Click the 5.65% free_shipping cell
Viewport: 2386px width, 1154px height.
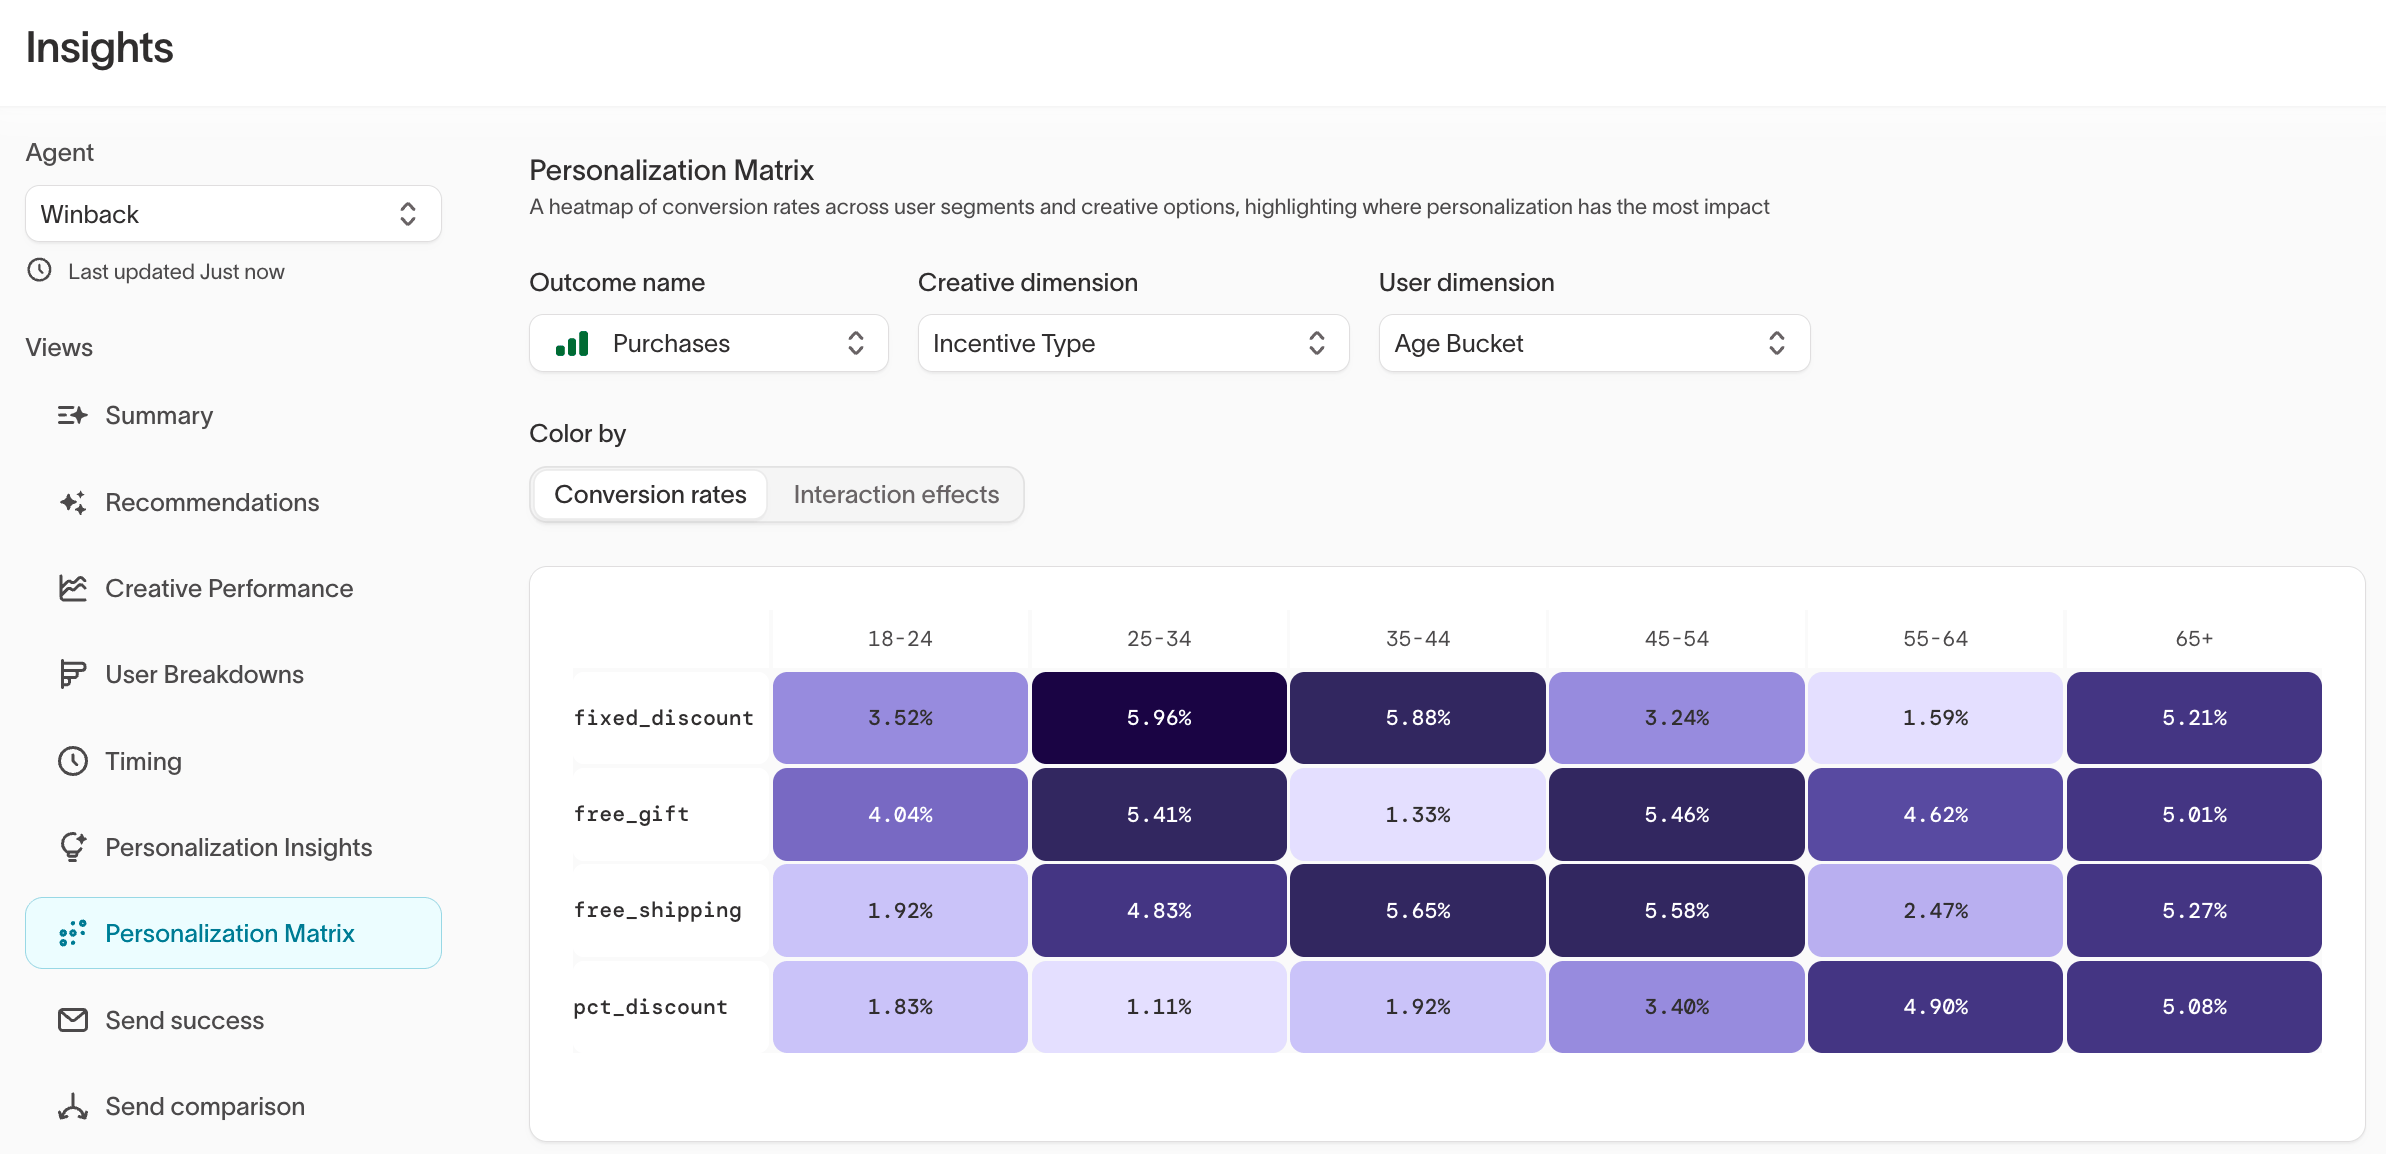(x=1418, y=911)
